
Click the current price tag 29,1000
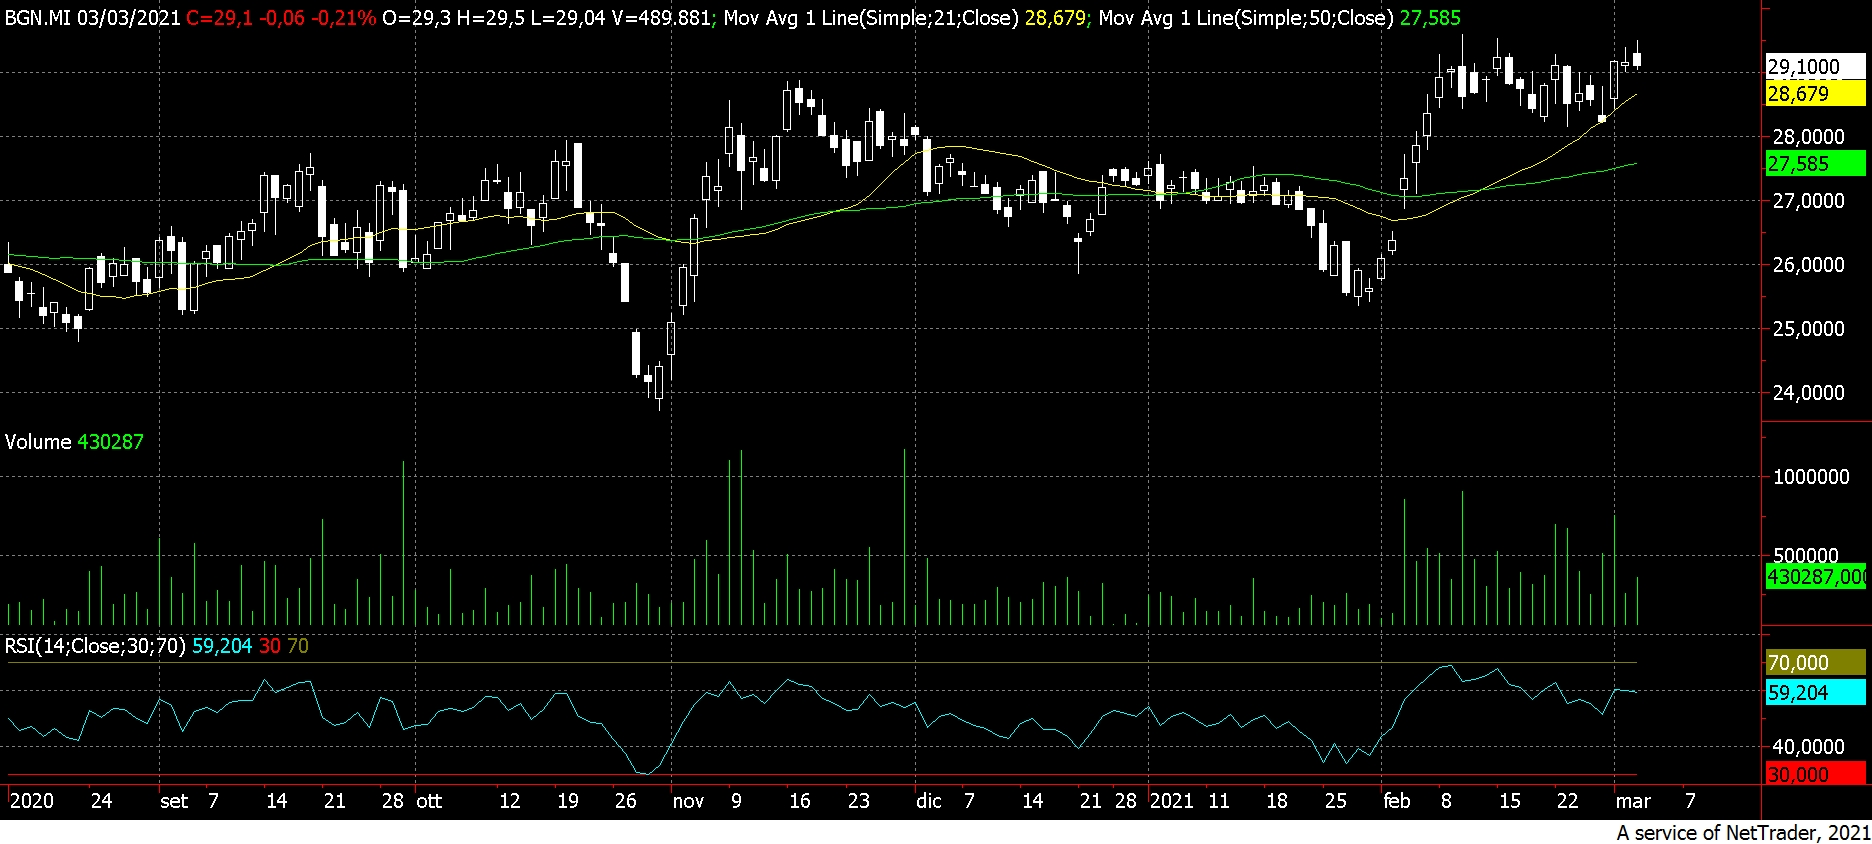pyautogui.click(x=1815, y=67)
